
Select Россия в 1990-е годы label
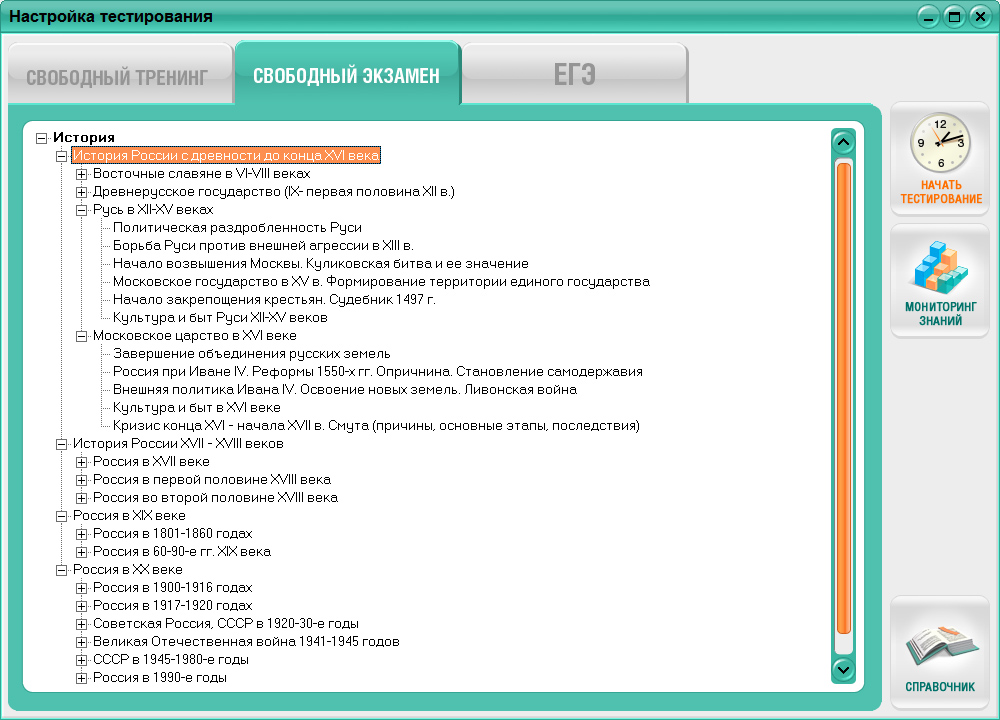[159, 678]
